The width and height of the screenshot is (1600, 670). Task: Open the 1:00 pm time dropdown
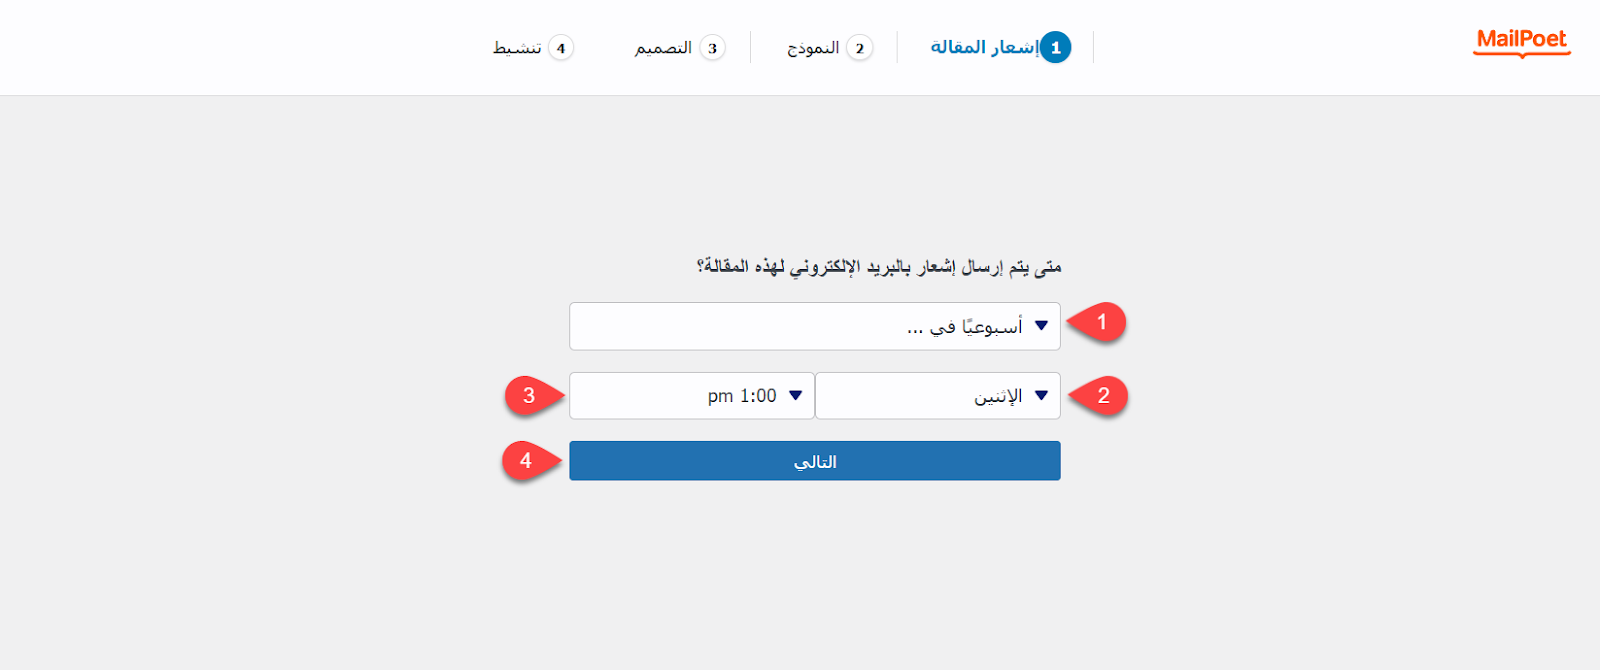tap(691, 396)
